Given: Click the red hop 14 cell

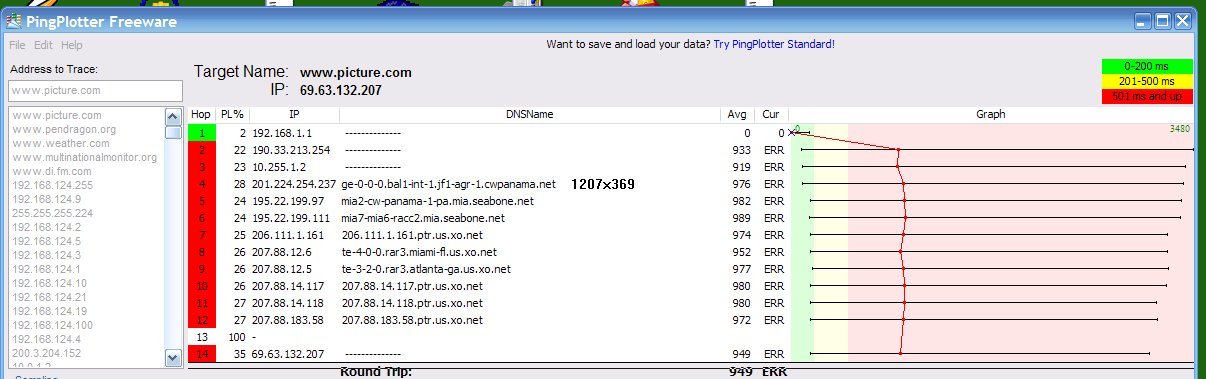Looking at the screenshot, I should point(201,354).
